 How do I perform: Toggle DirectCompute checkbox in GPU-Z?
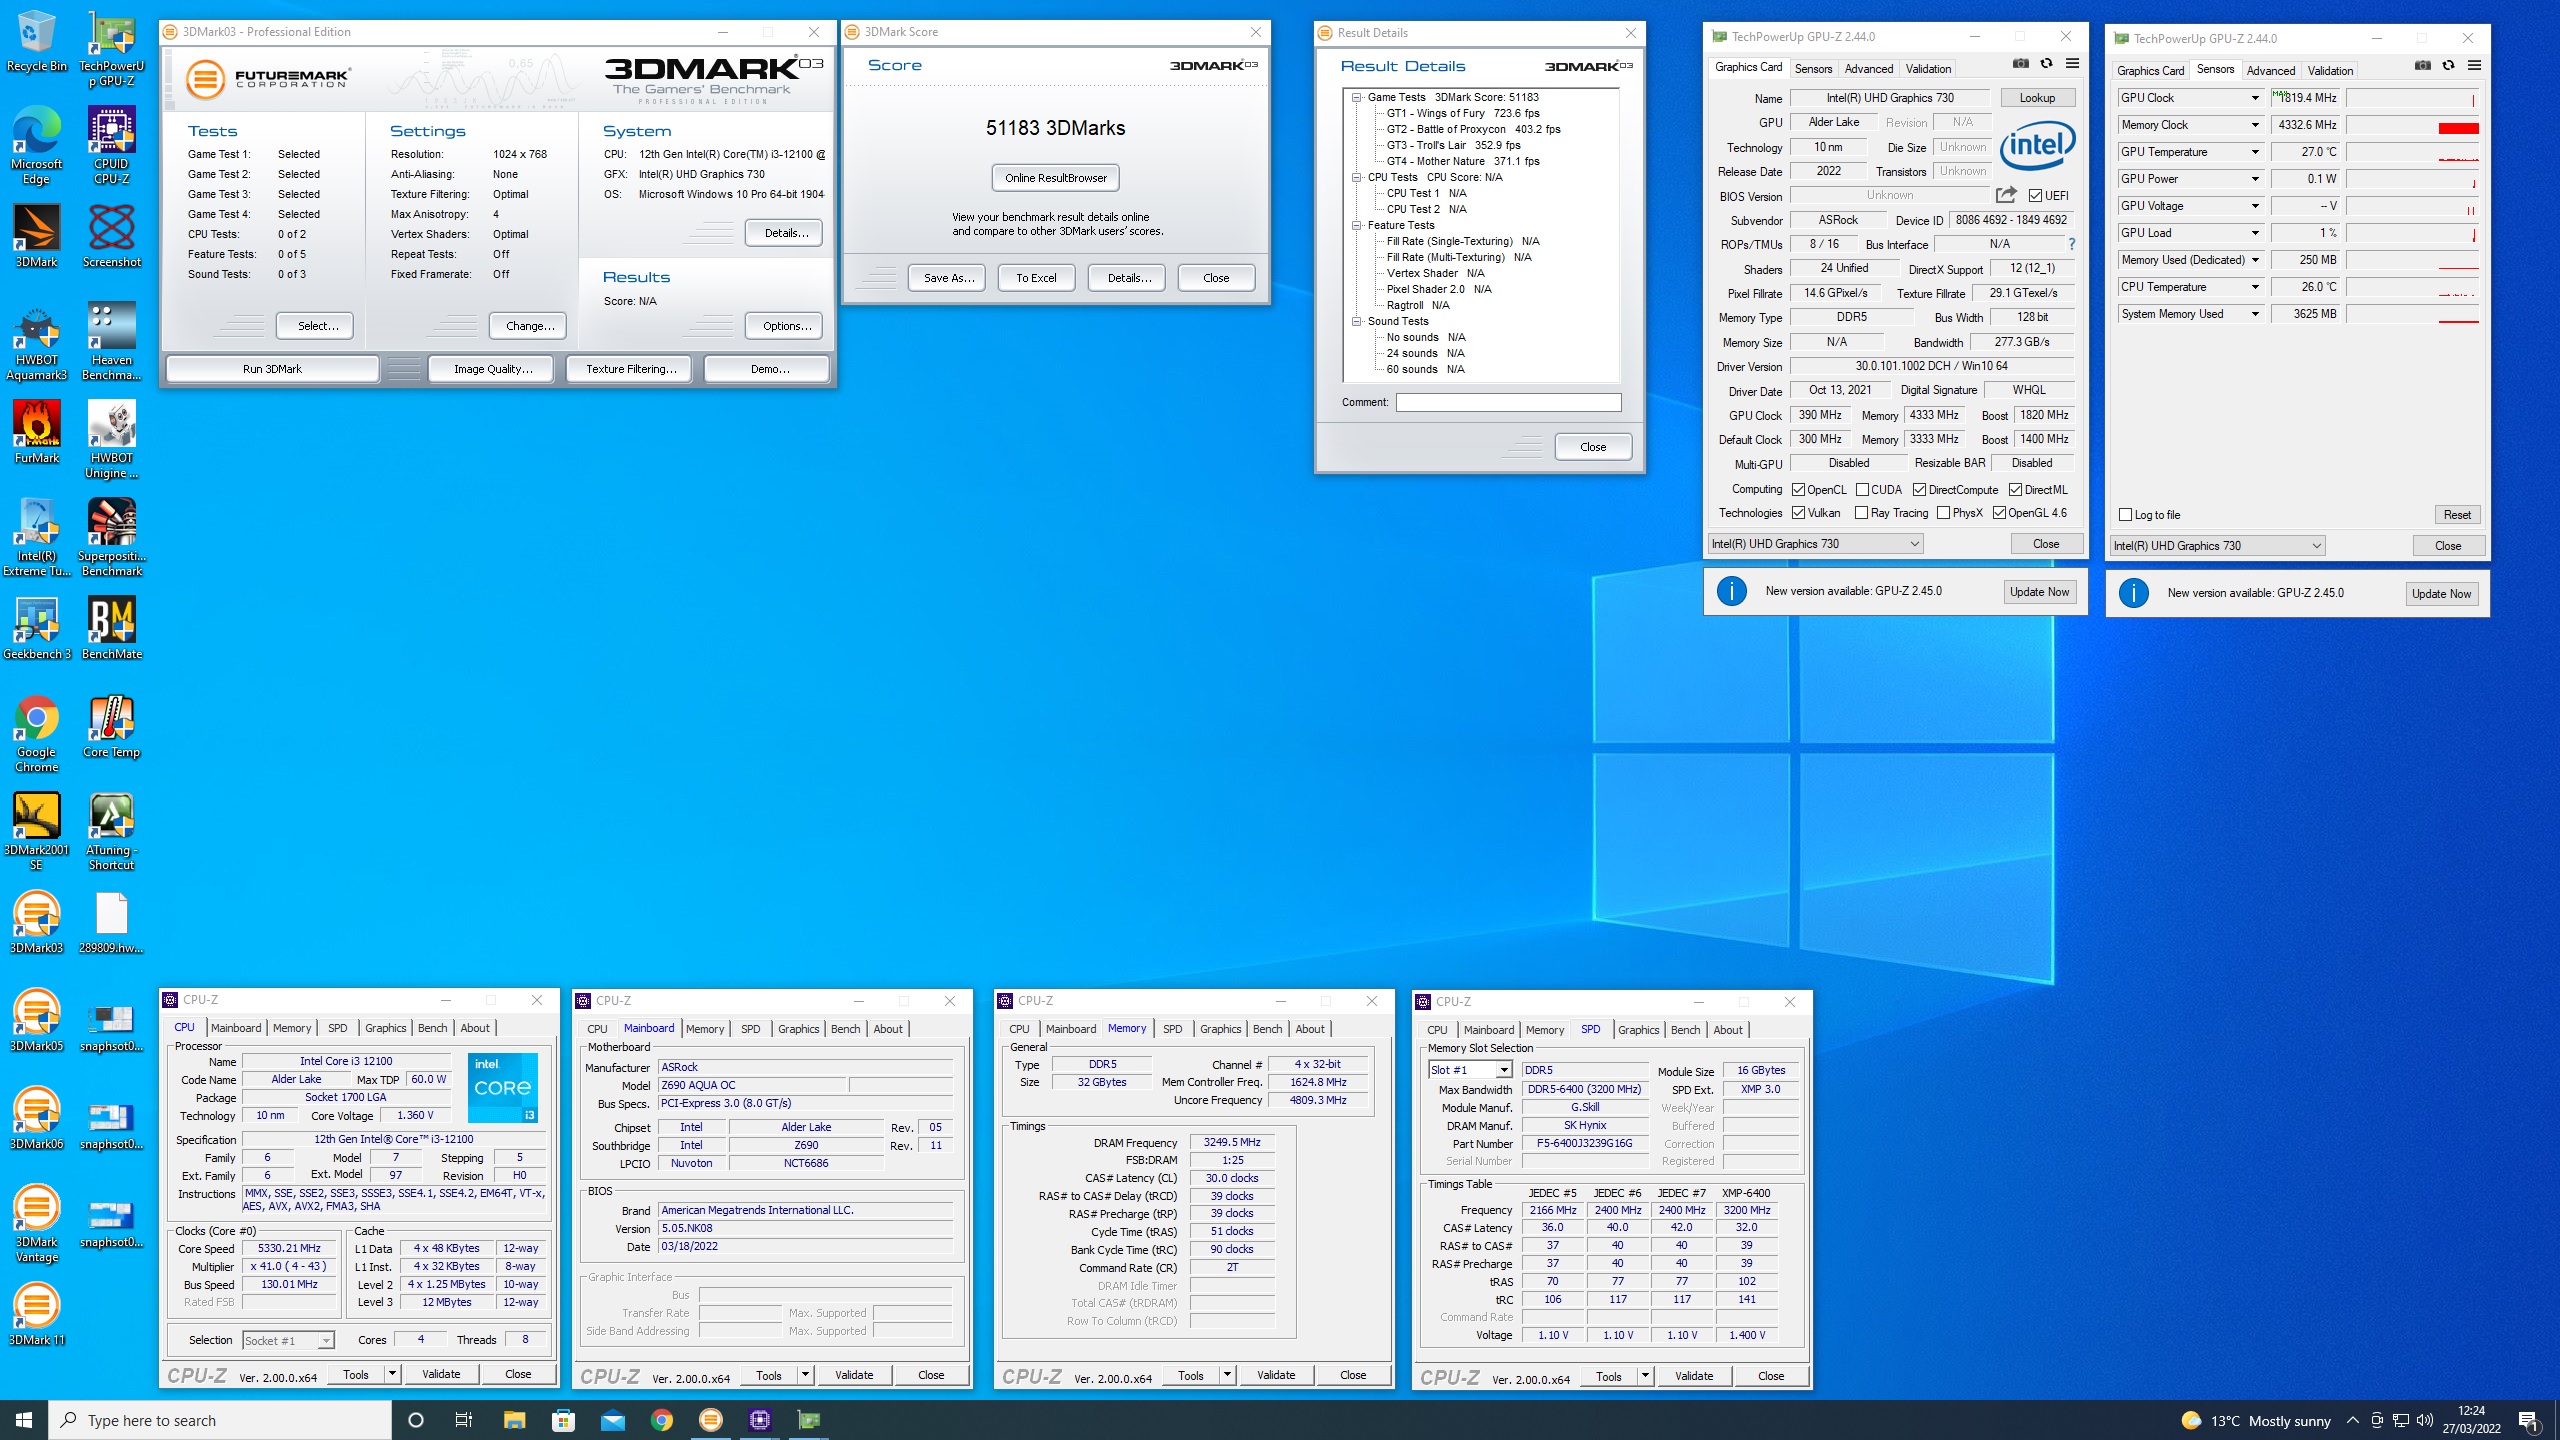[1919, 490]
